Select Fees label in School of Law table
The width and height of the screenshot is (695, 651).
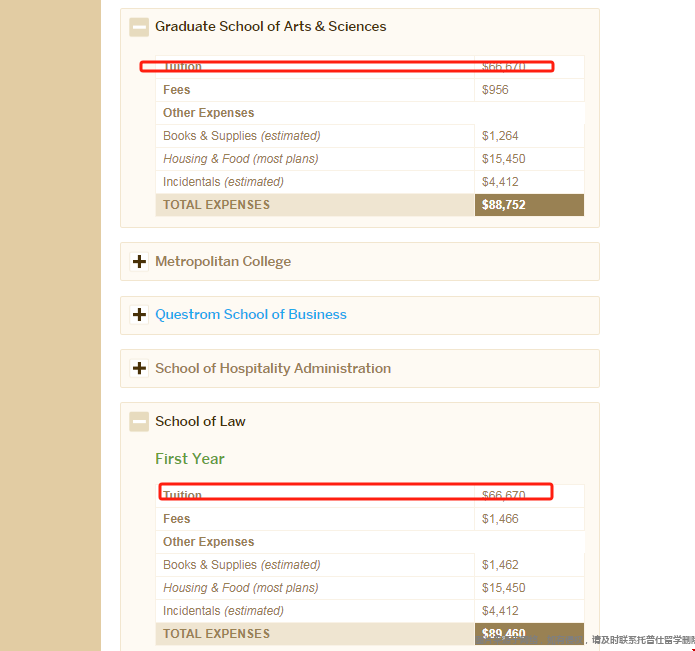coord(176,519)
